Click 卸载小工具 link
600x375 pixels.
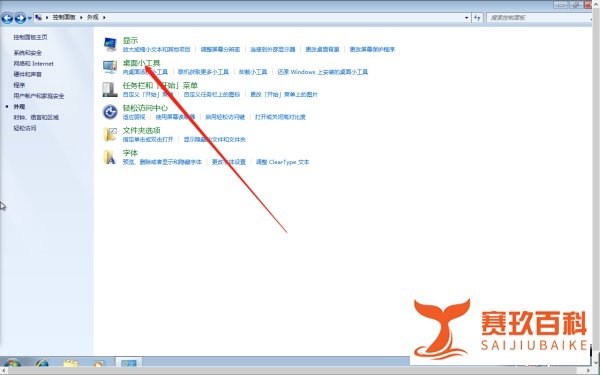click(253, 72)
